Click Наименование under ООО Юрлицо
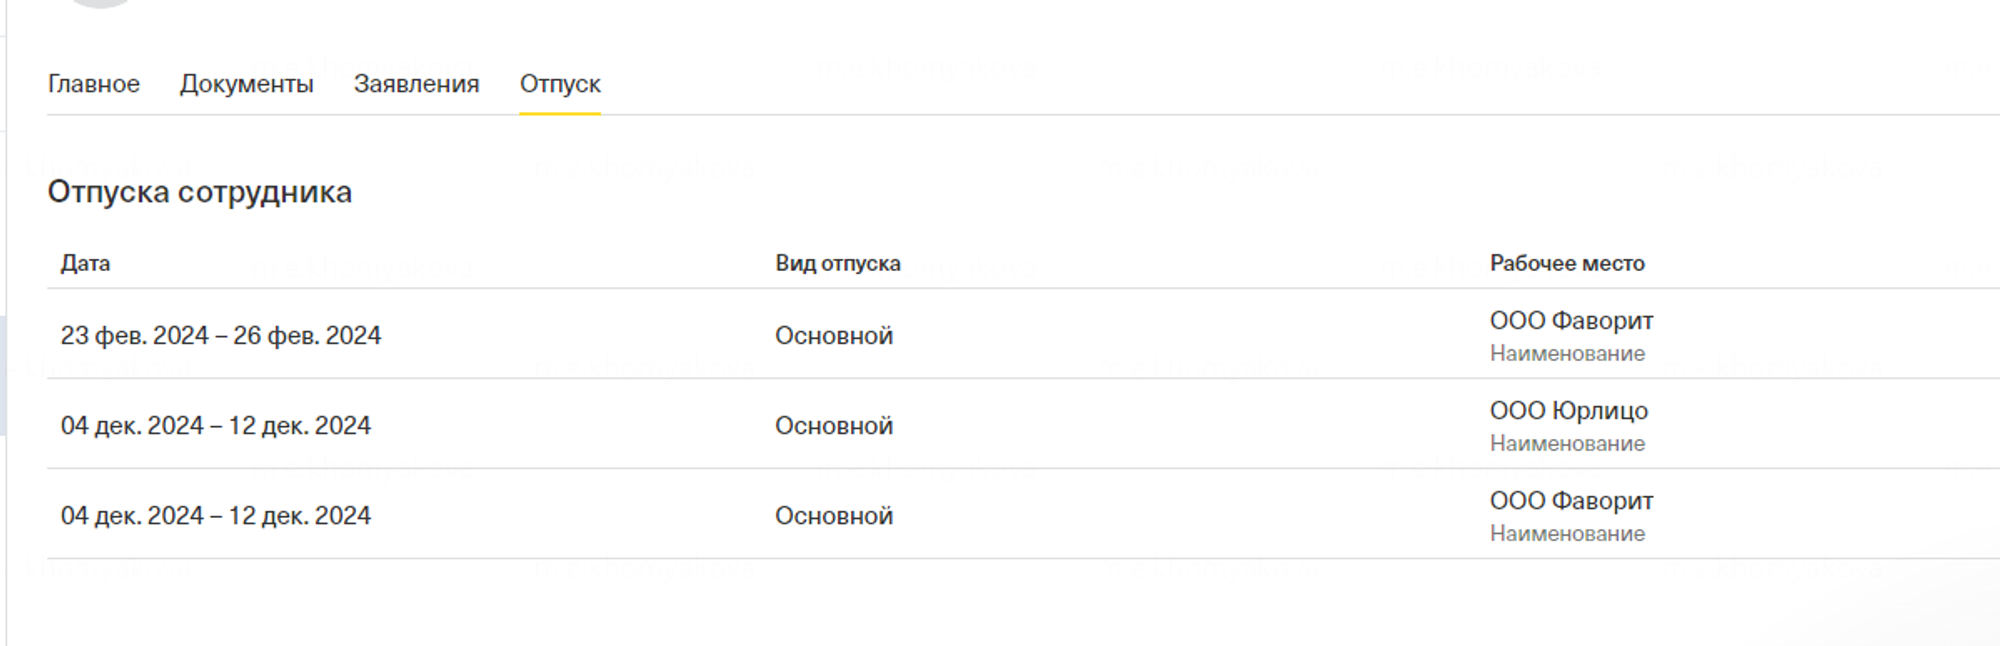 [x=1567, y=444]
